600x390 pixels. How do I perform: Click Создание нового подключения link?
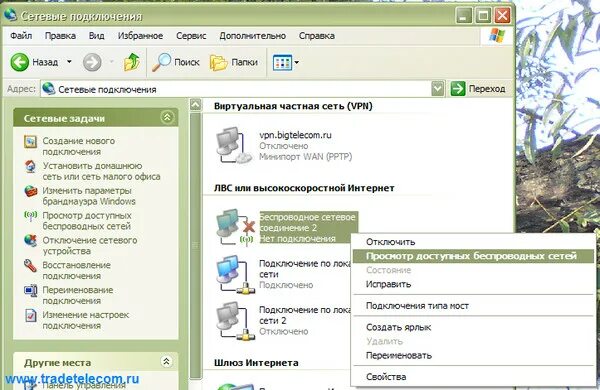[x=78, y=146]
